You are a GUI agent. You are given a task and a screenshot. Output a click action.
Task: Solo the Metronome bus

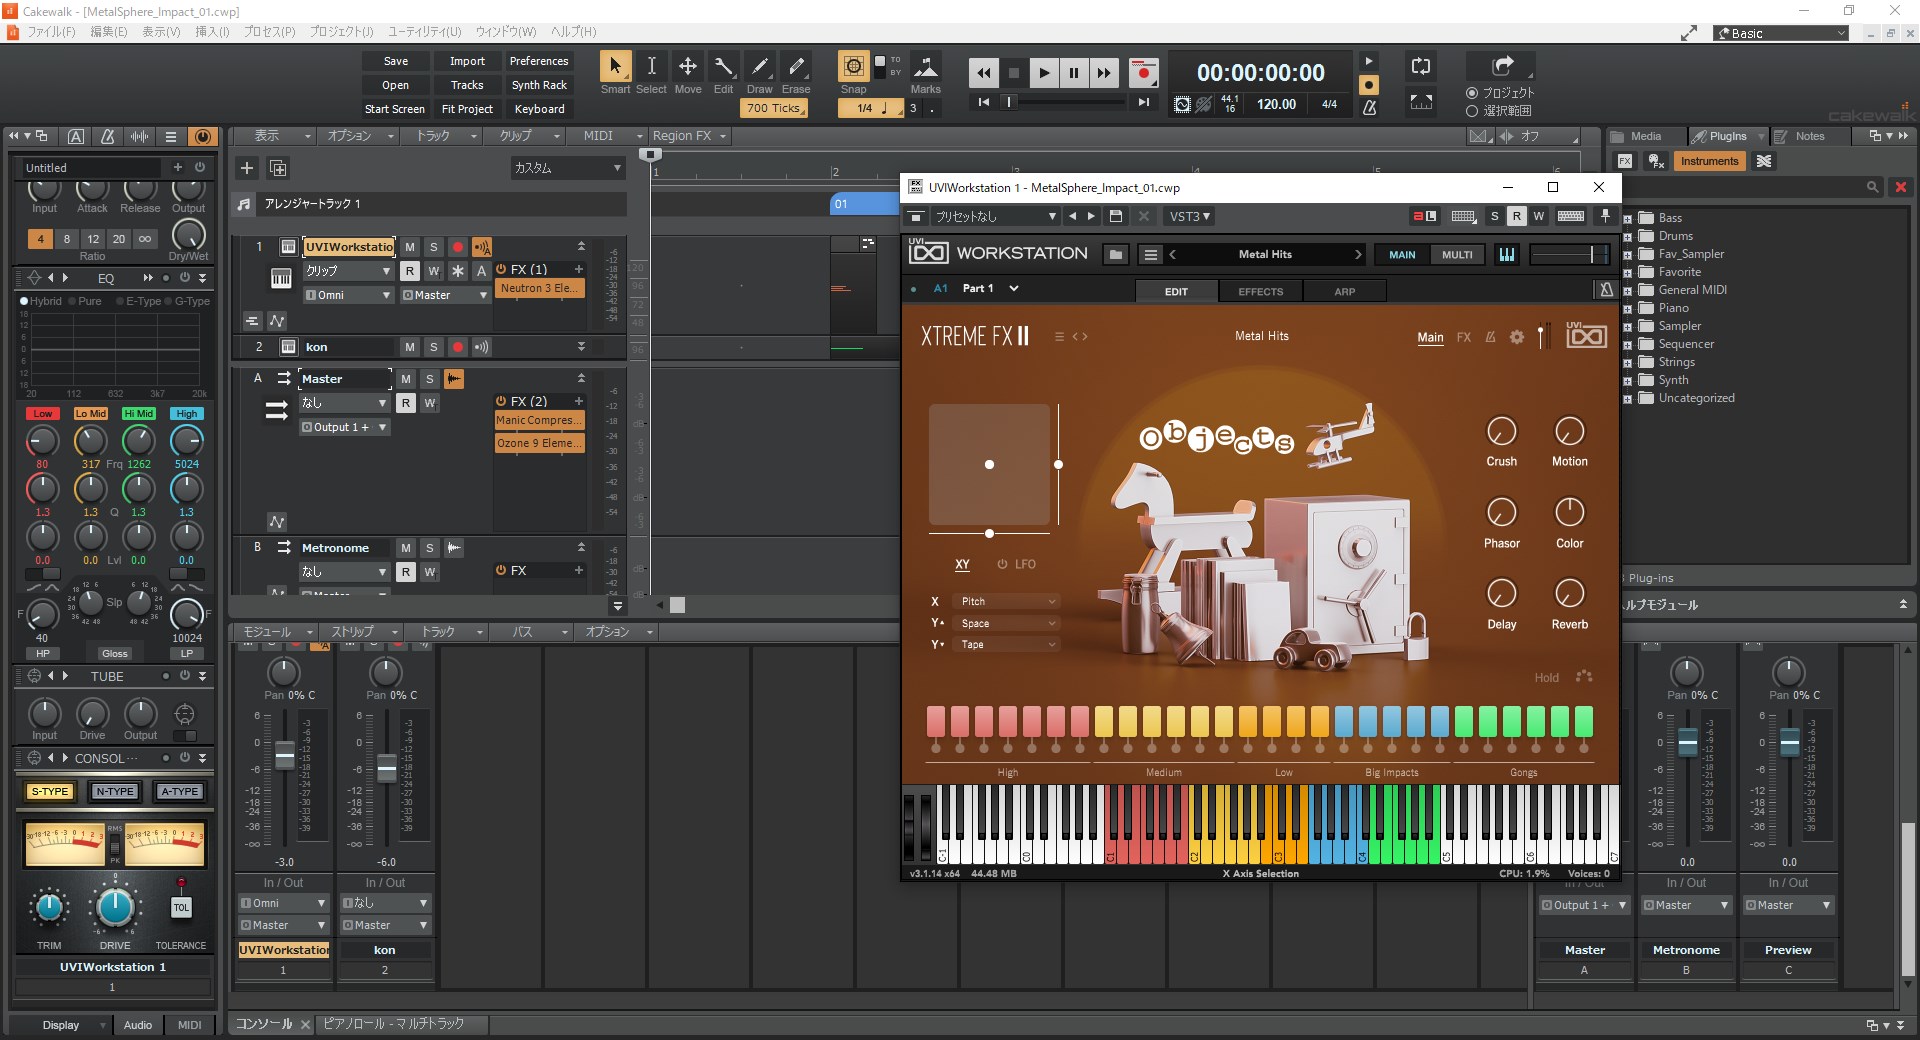point(429,548)
